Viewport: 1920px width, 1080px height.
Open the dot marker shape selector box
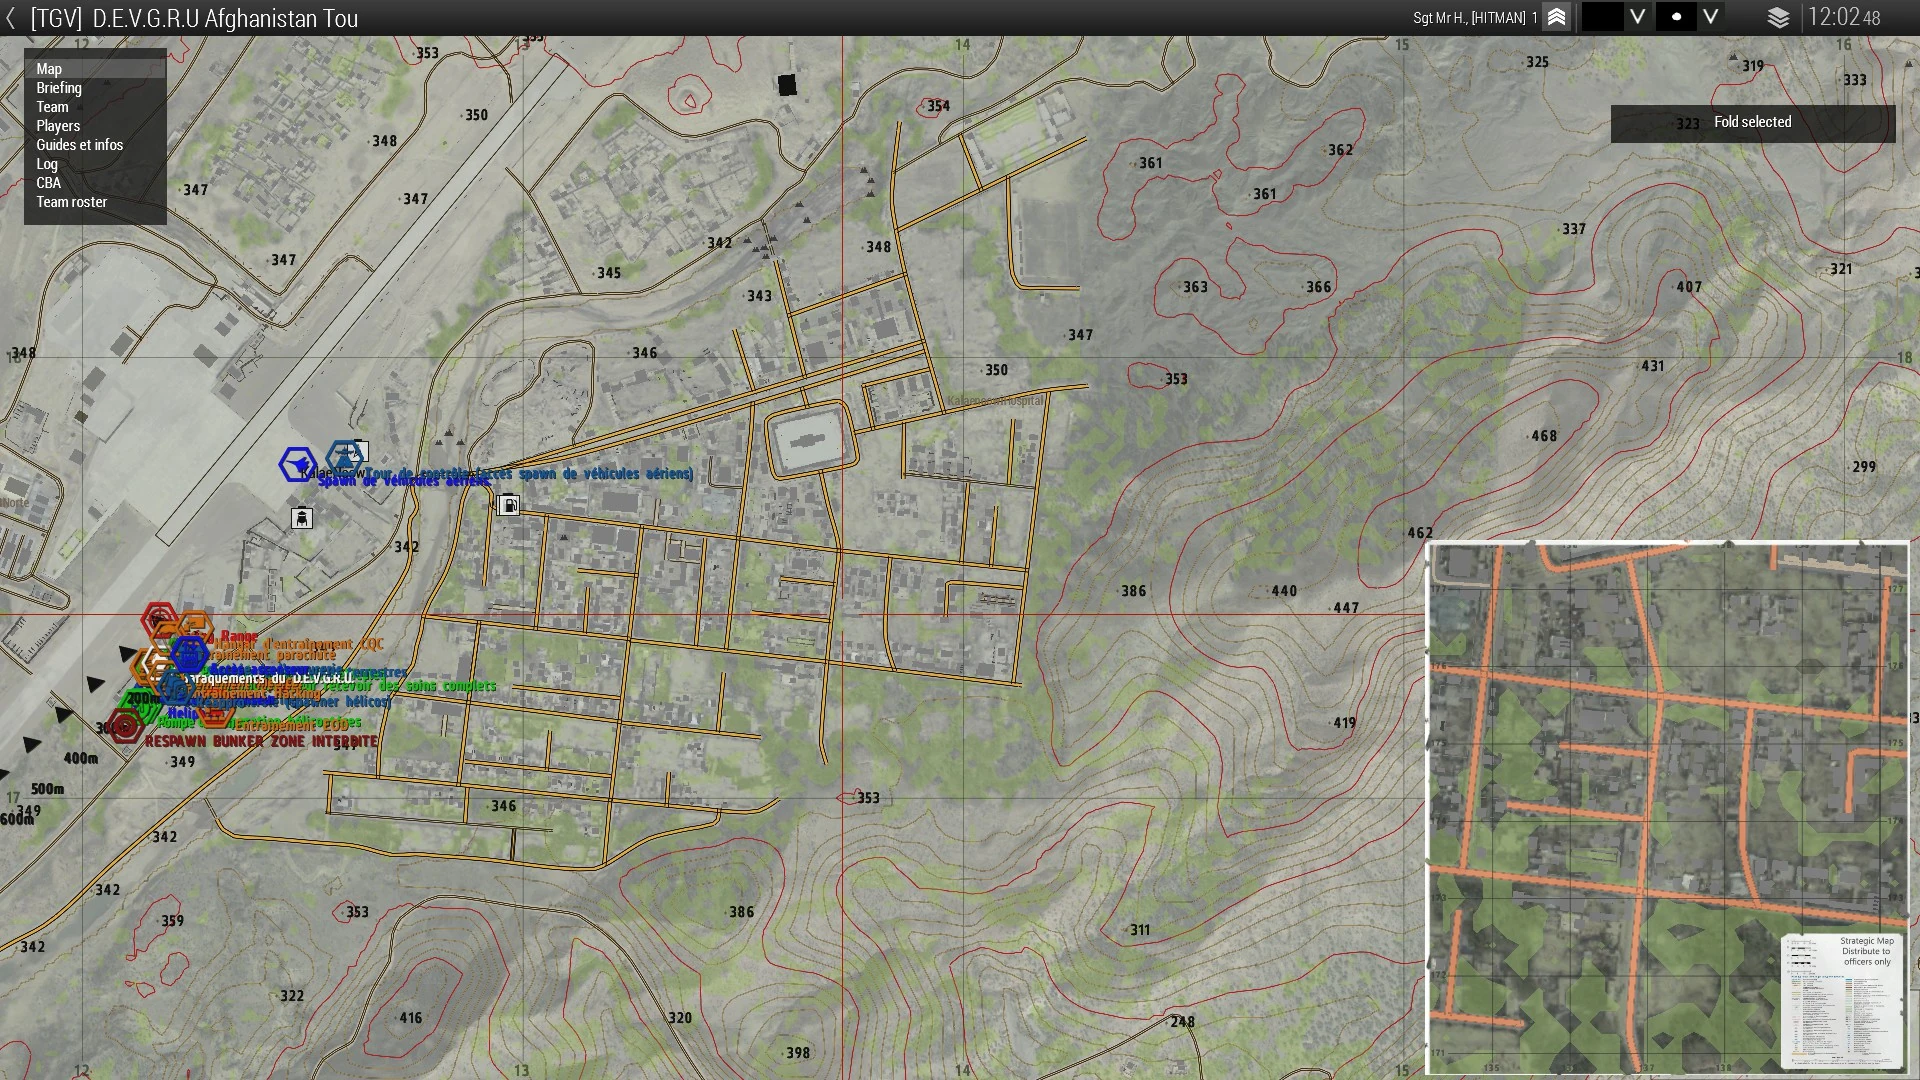(x=1676, y=18)
